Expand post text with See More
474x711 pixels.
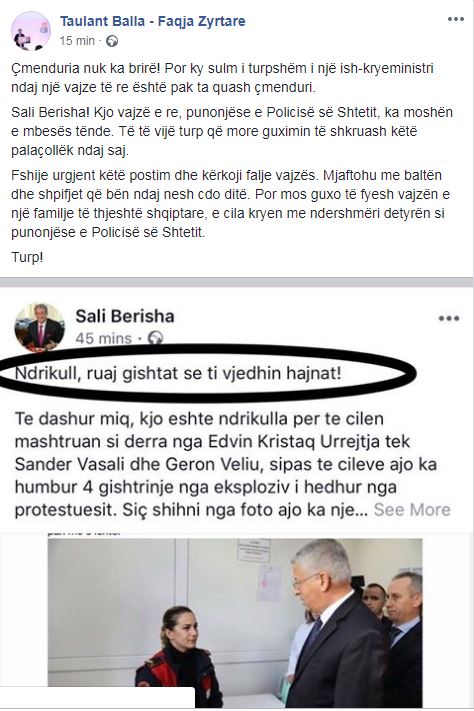pyautogui.click(x=412, y=510)
